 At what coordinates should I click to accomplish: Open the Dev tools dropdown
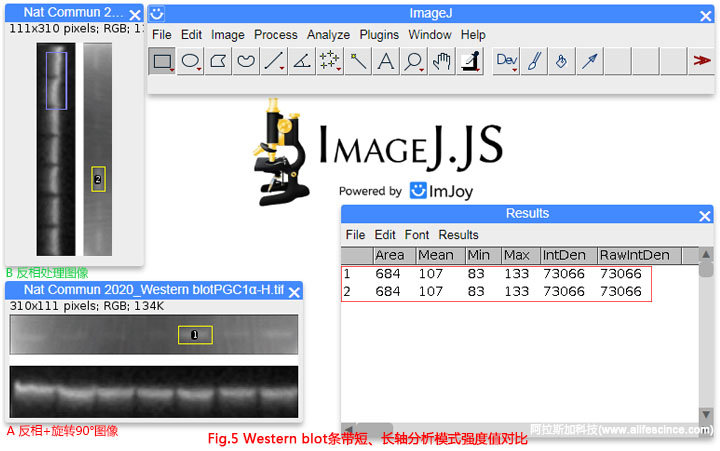507,62
